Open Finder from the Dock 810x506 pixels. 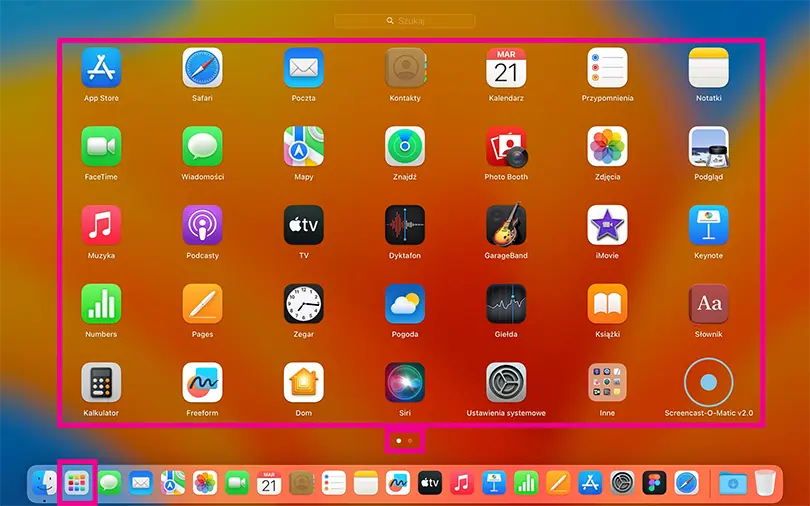click(44, 484)
